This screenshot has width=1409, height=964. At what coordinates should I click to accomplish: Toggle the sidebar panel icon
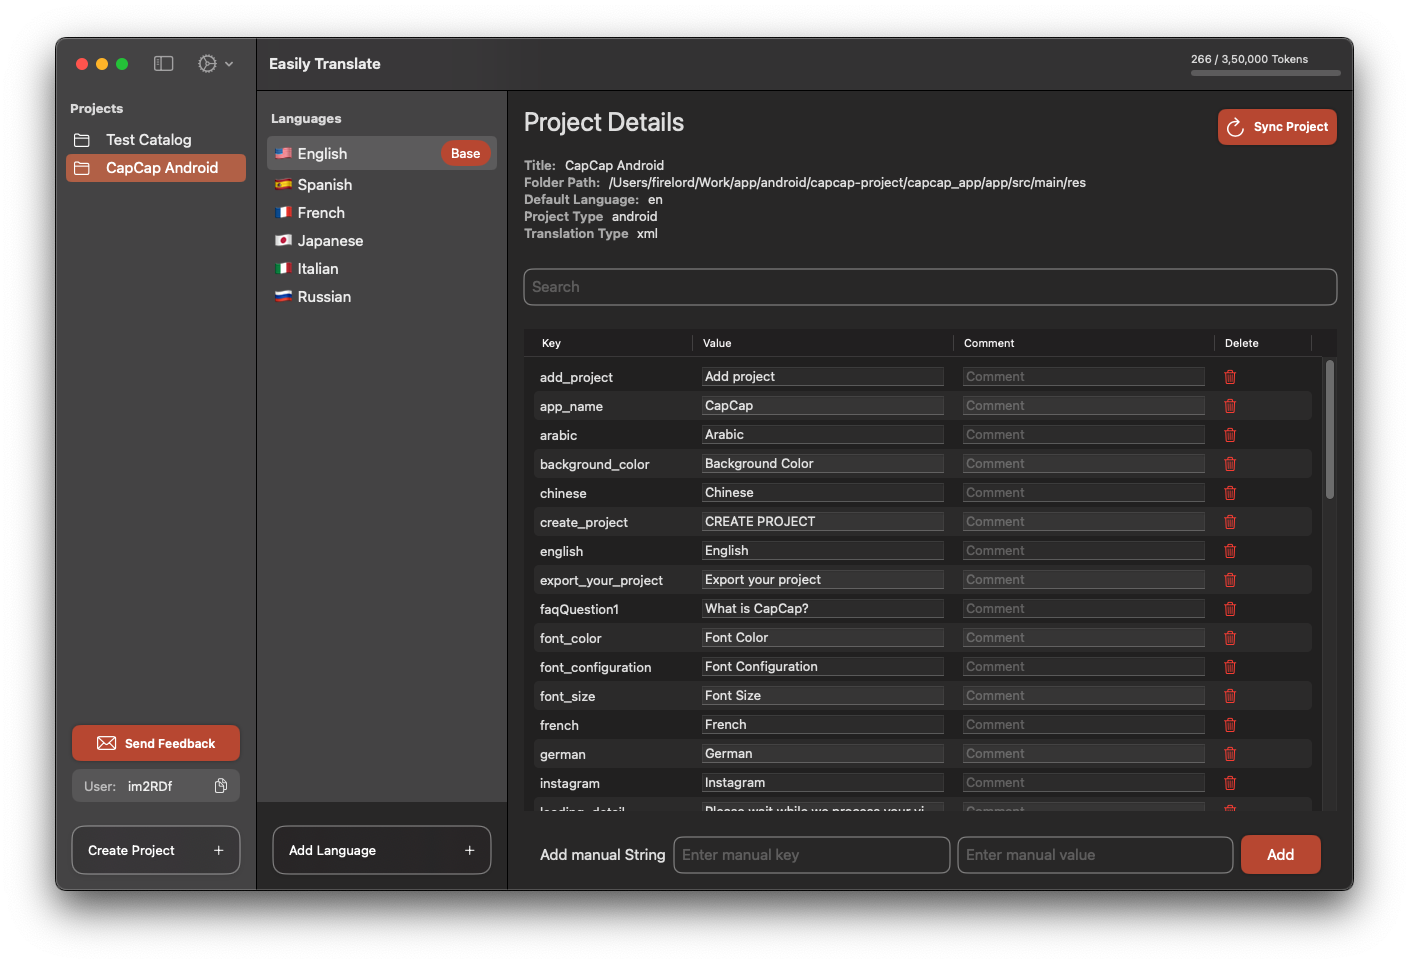(164, 64)
